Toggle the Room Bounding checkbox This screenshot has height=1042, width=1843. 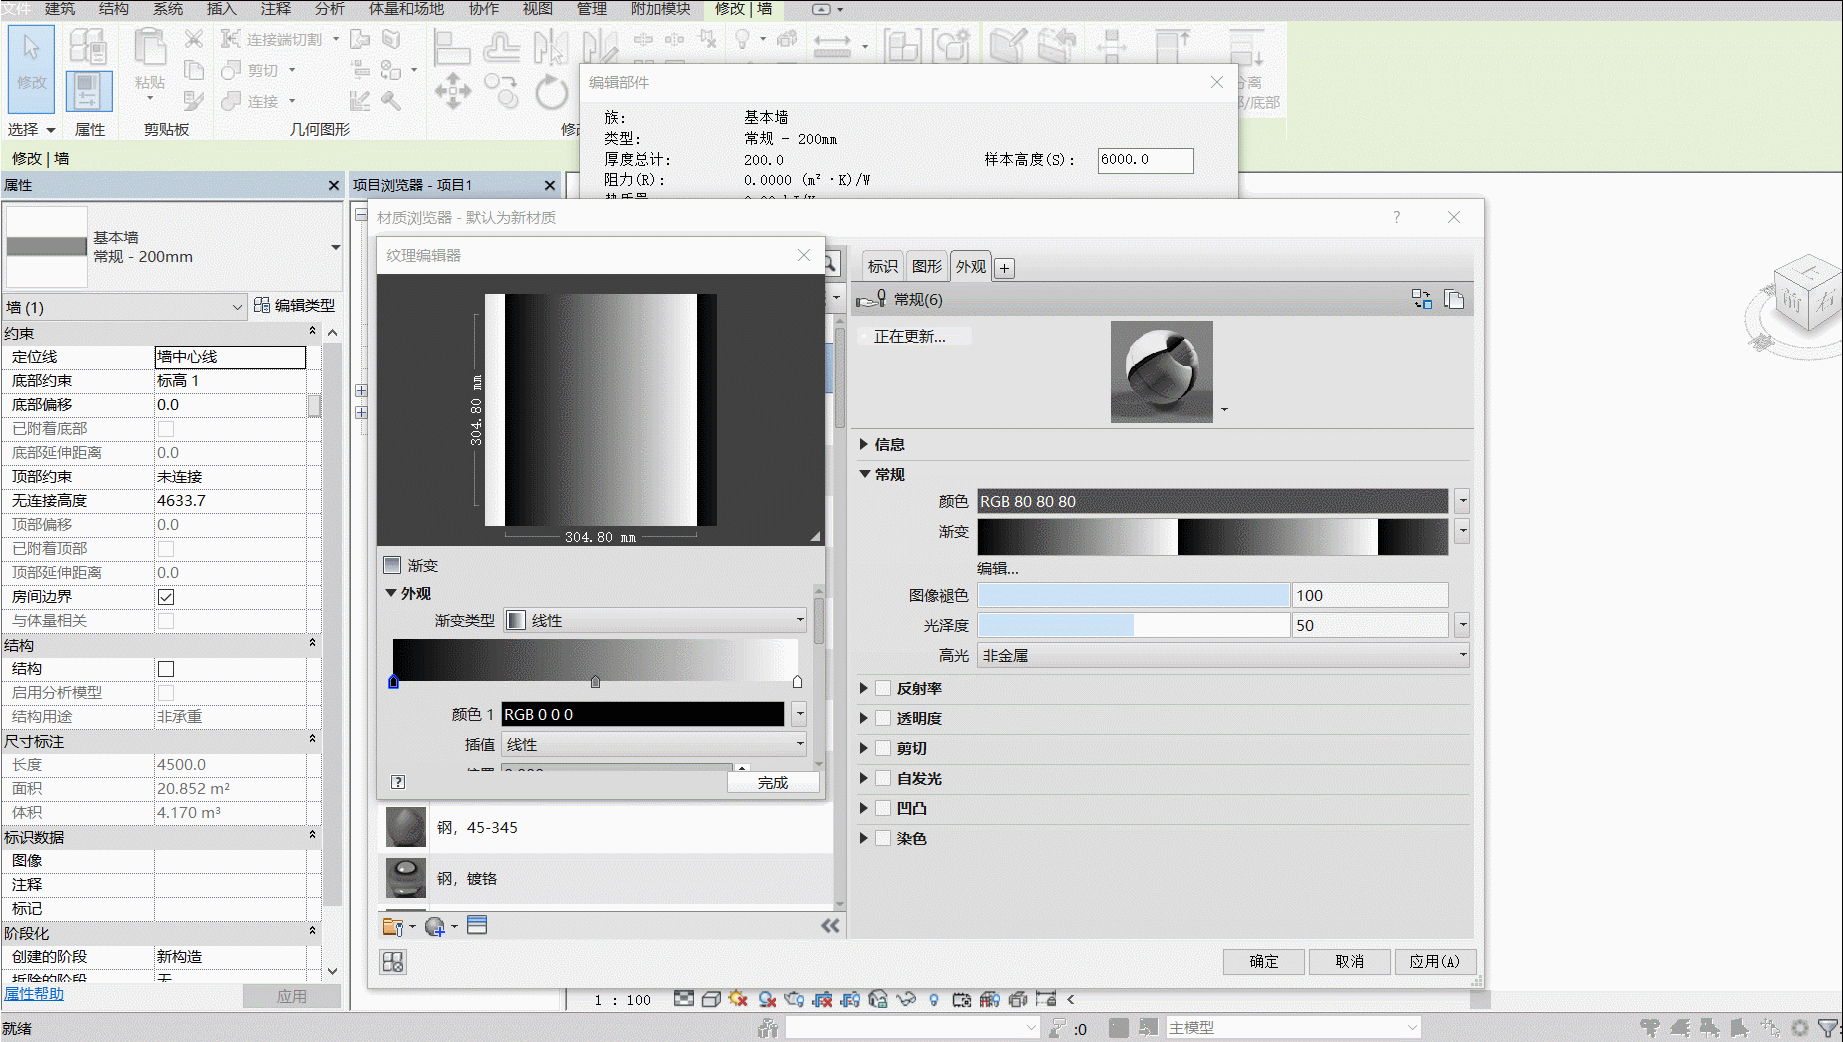[166, 597]
